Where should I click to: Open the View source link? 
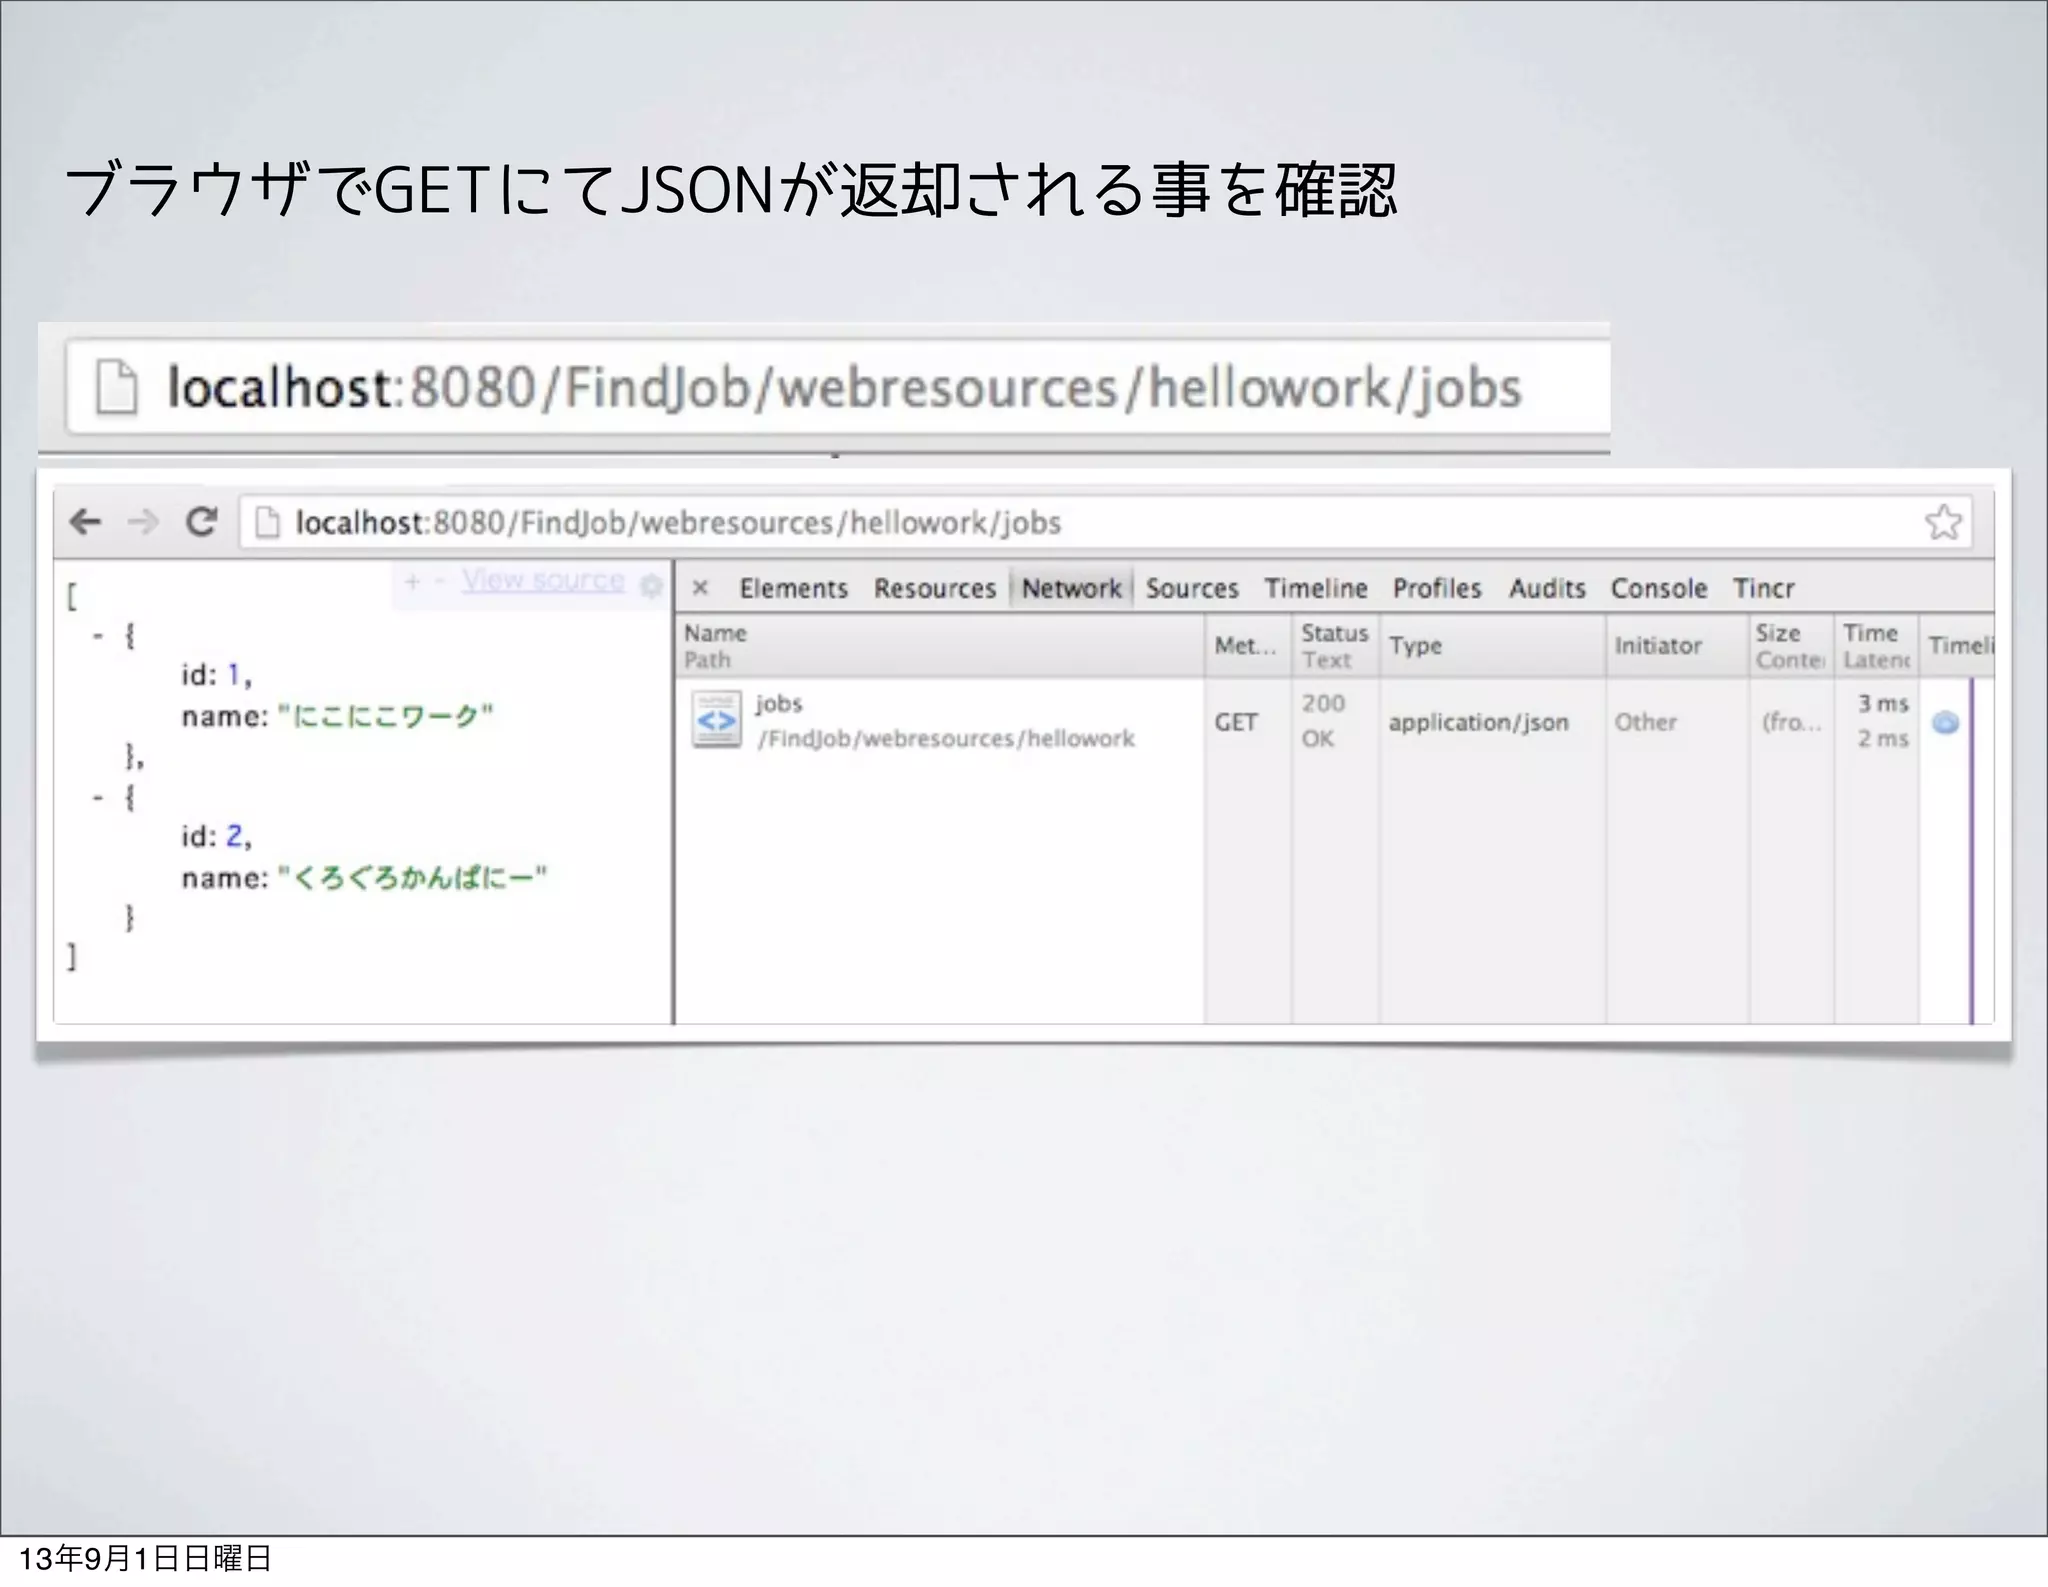[x=543, y=581]
